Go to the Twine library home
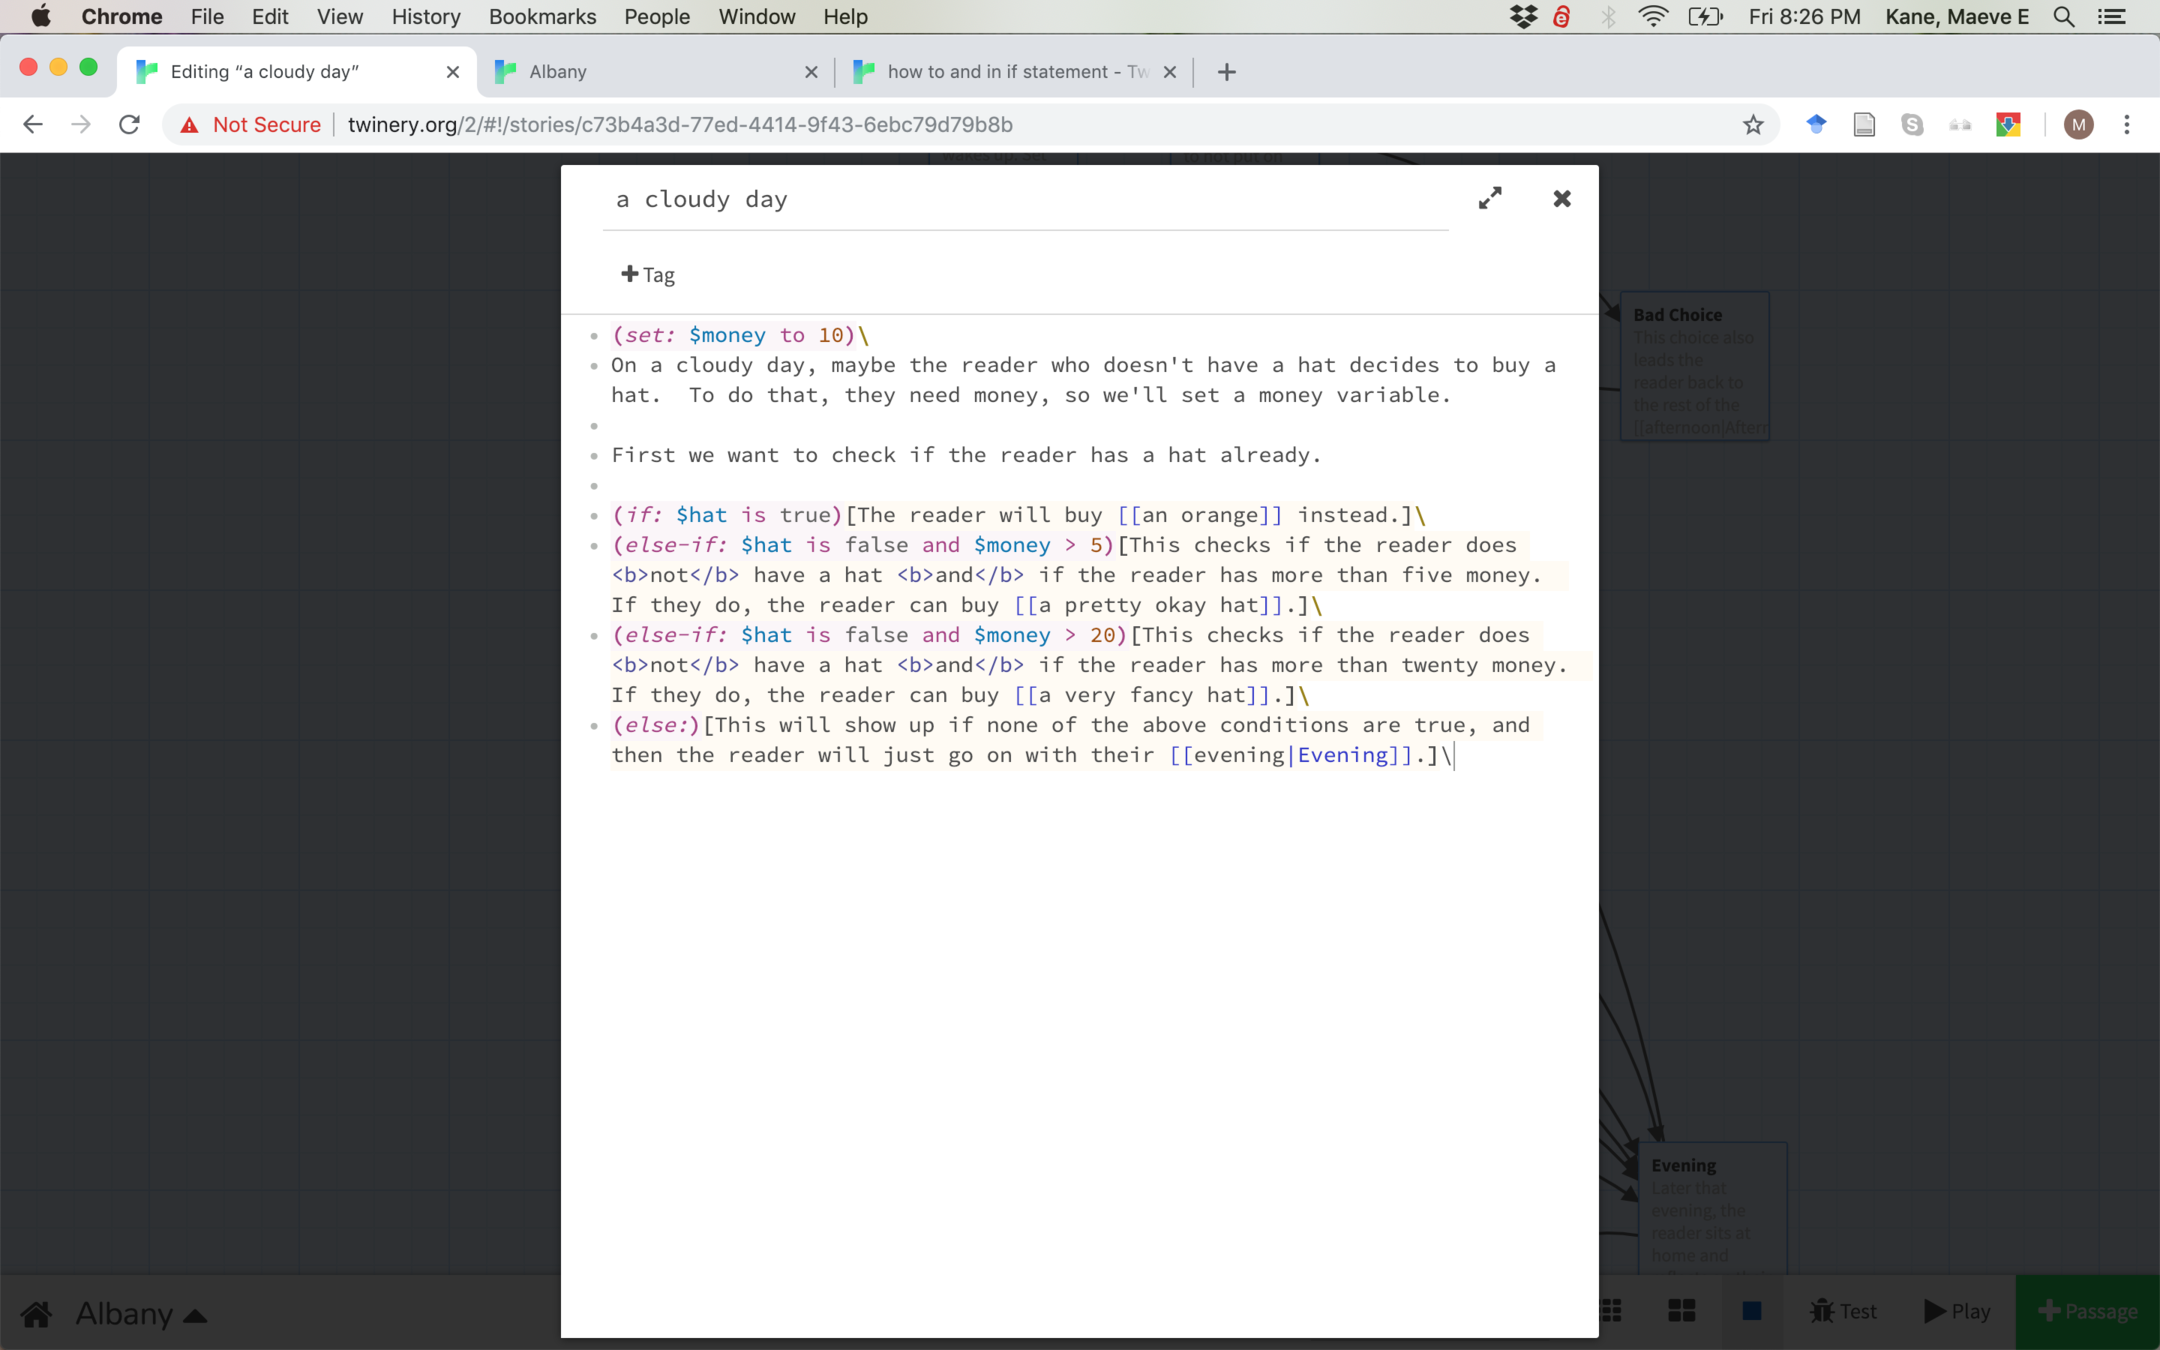 37,1313
